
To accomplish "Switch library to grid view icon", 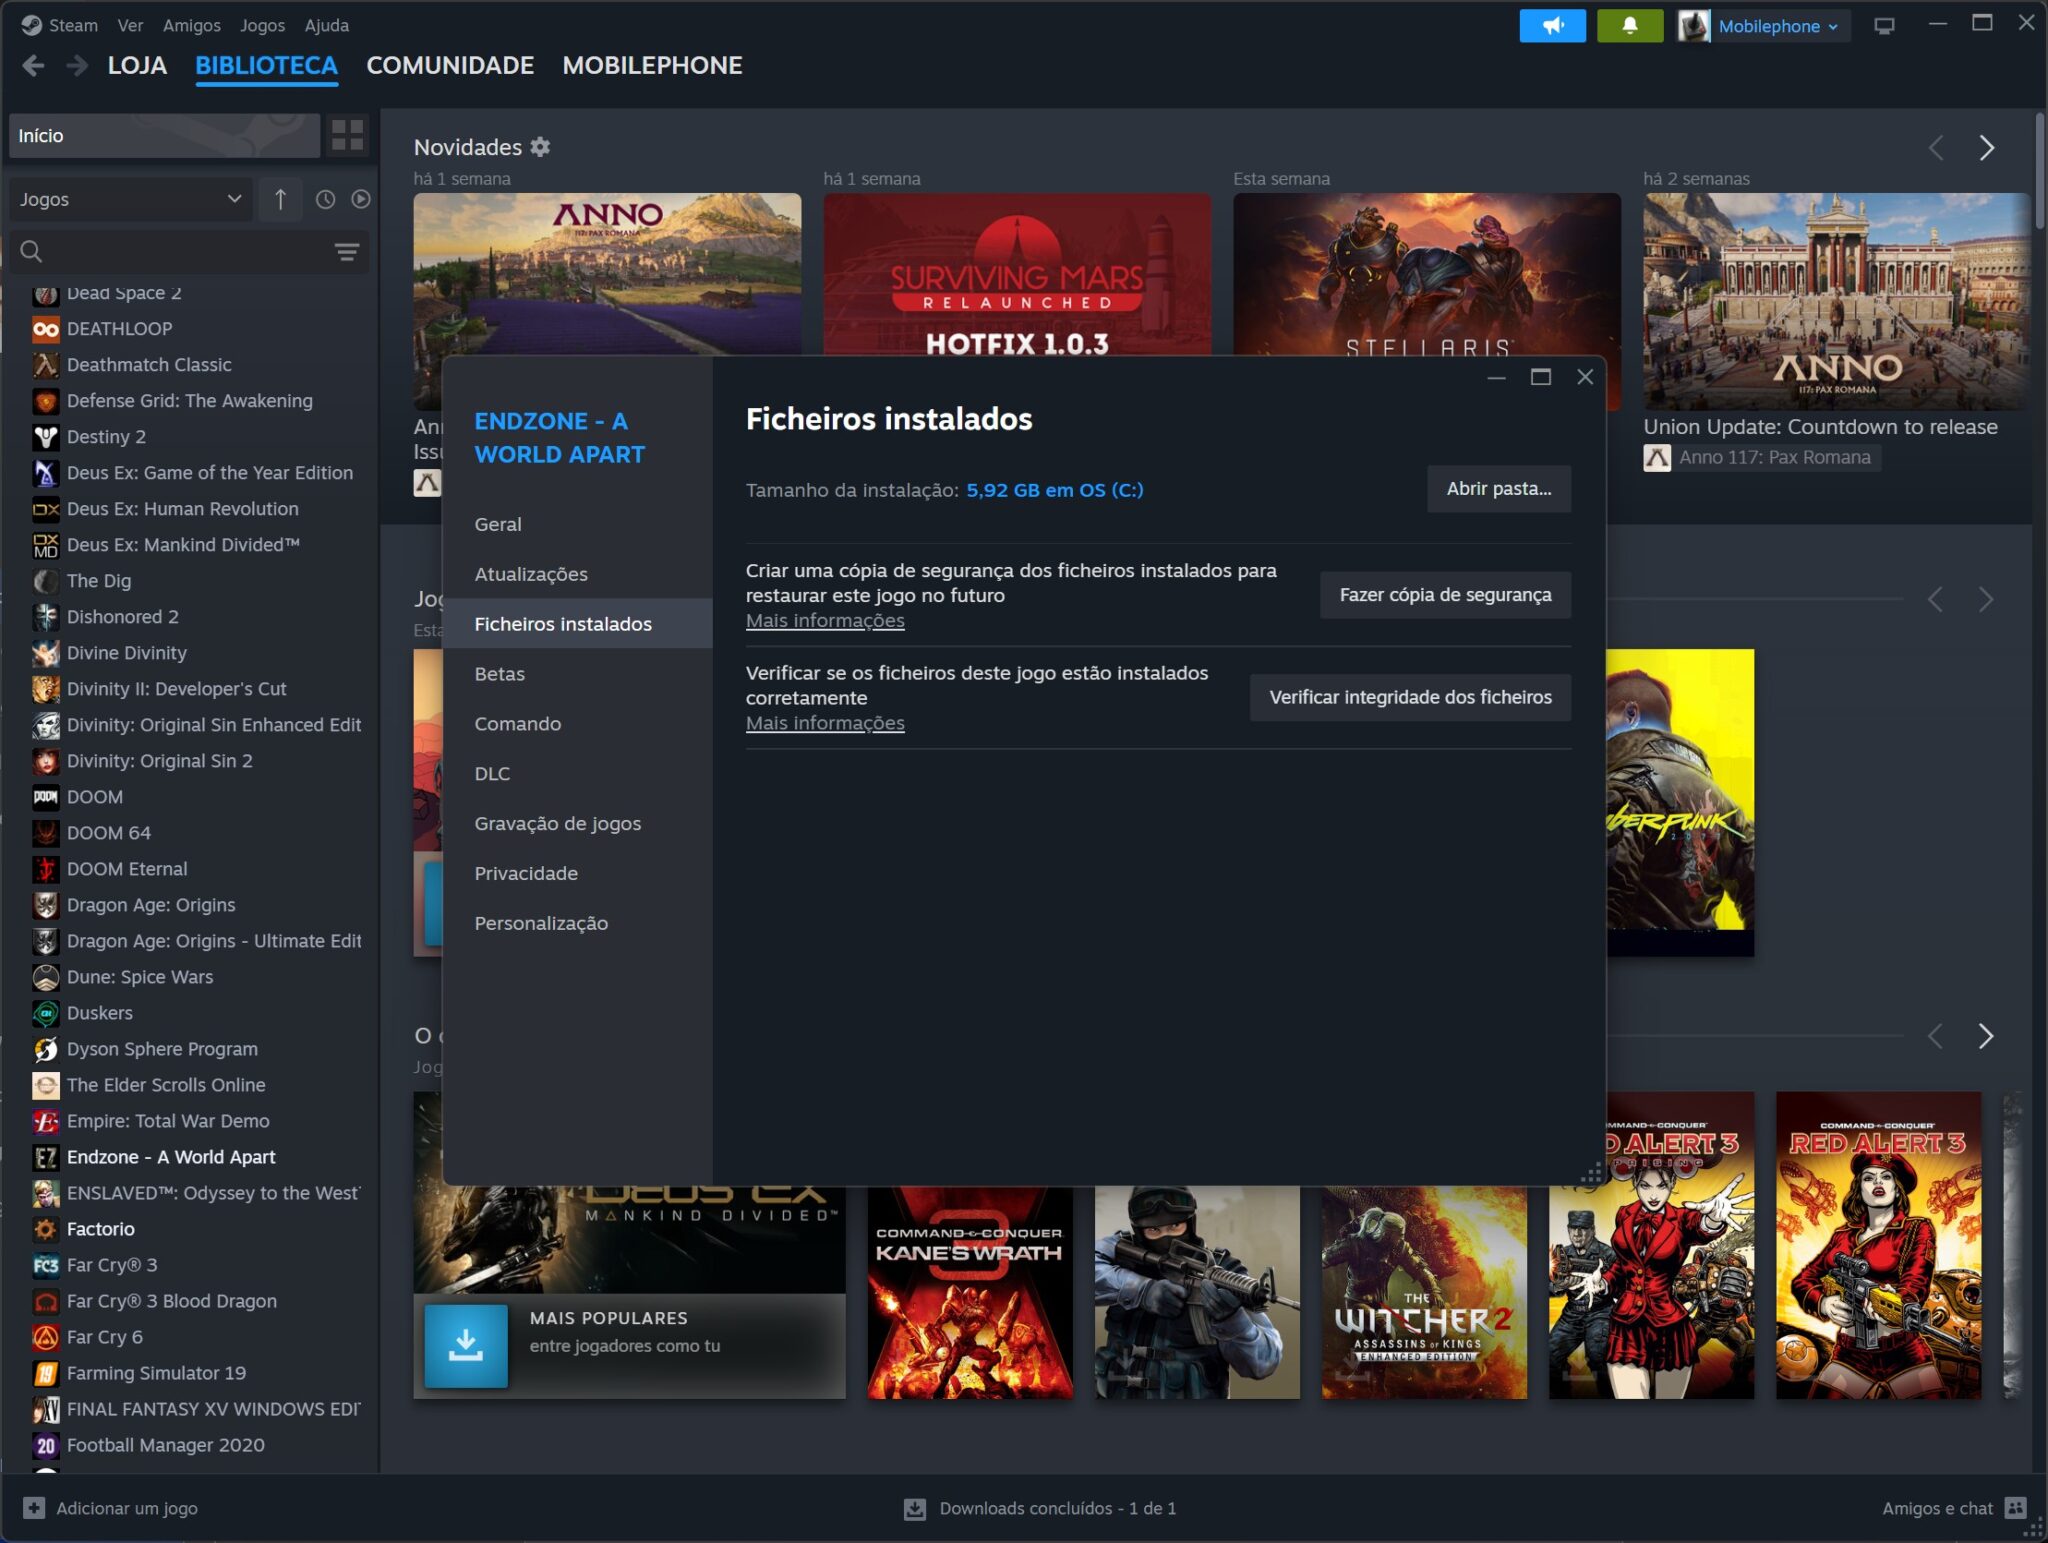I will click(x=348, y=135).
